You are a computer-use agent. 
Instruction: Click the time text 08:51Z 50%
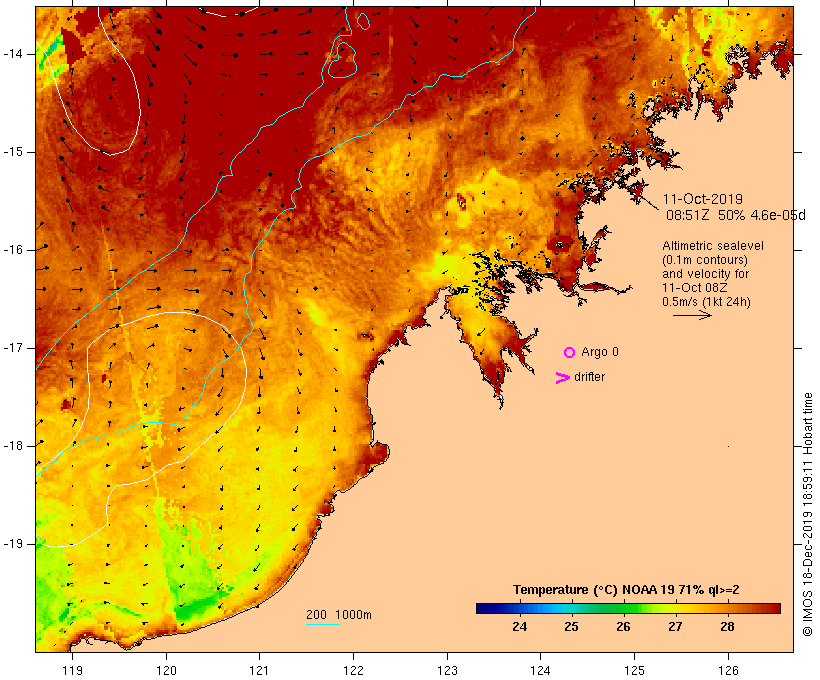point(705,216)
